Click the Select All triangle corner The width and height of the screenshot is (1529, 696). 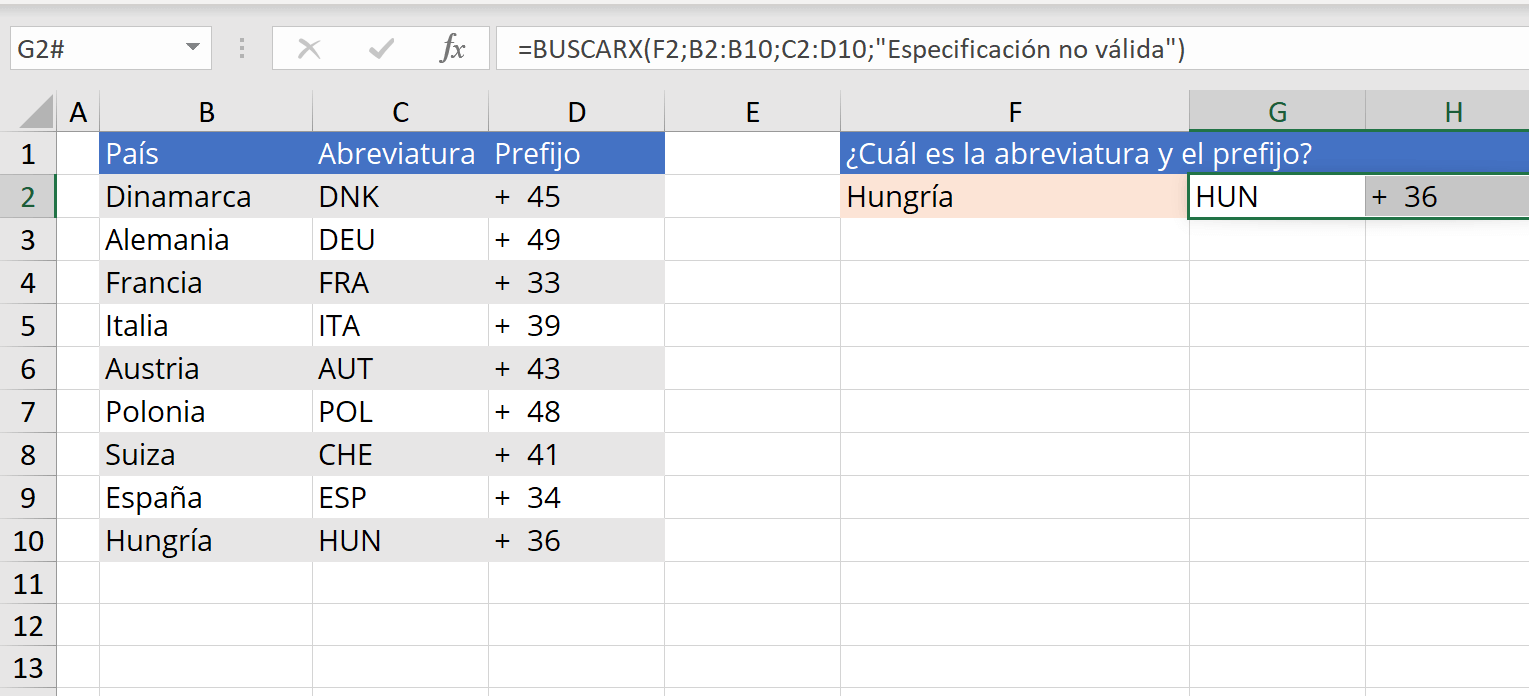pyautogui.click(x=38, y=112)
